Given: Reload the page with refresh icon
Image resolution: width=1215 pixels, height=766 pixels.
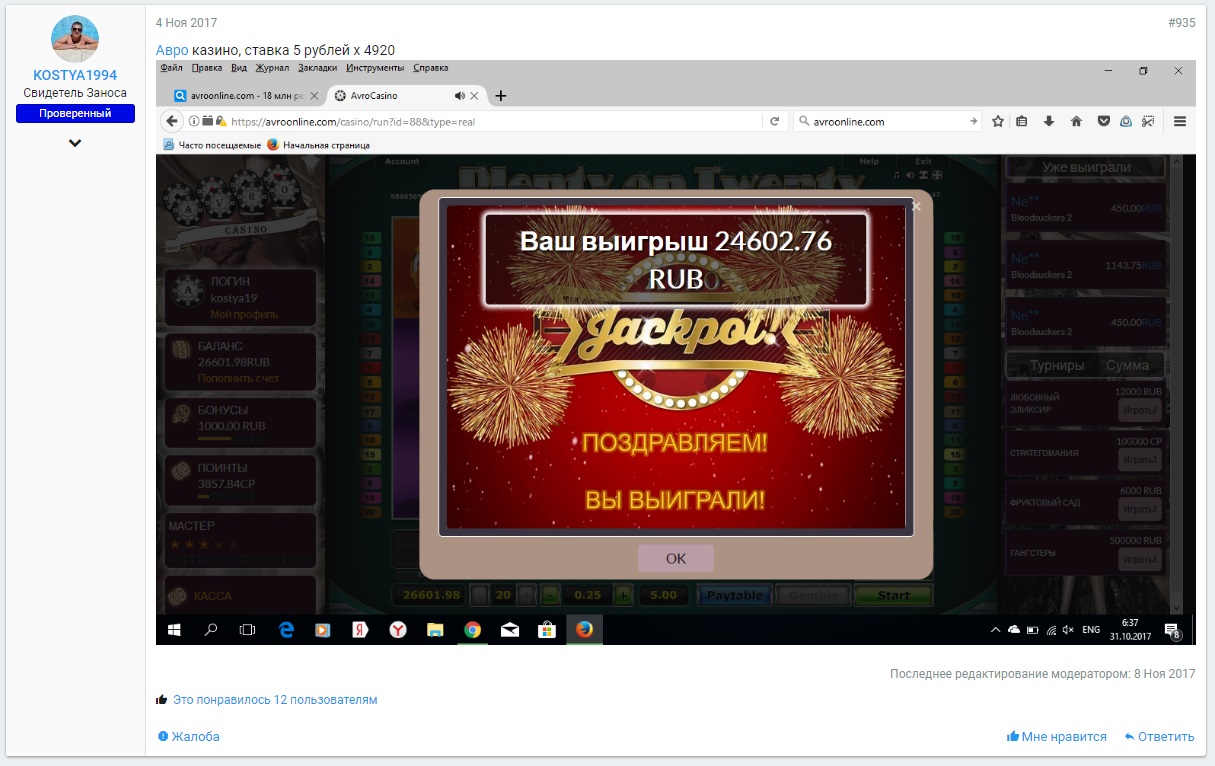Looking at the screenshot, I should click(773, 121).
